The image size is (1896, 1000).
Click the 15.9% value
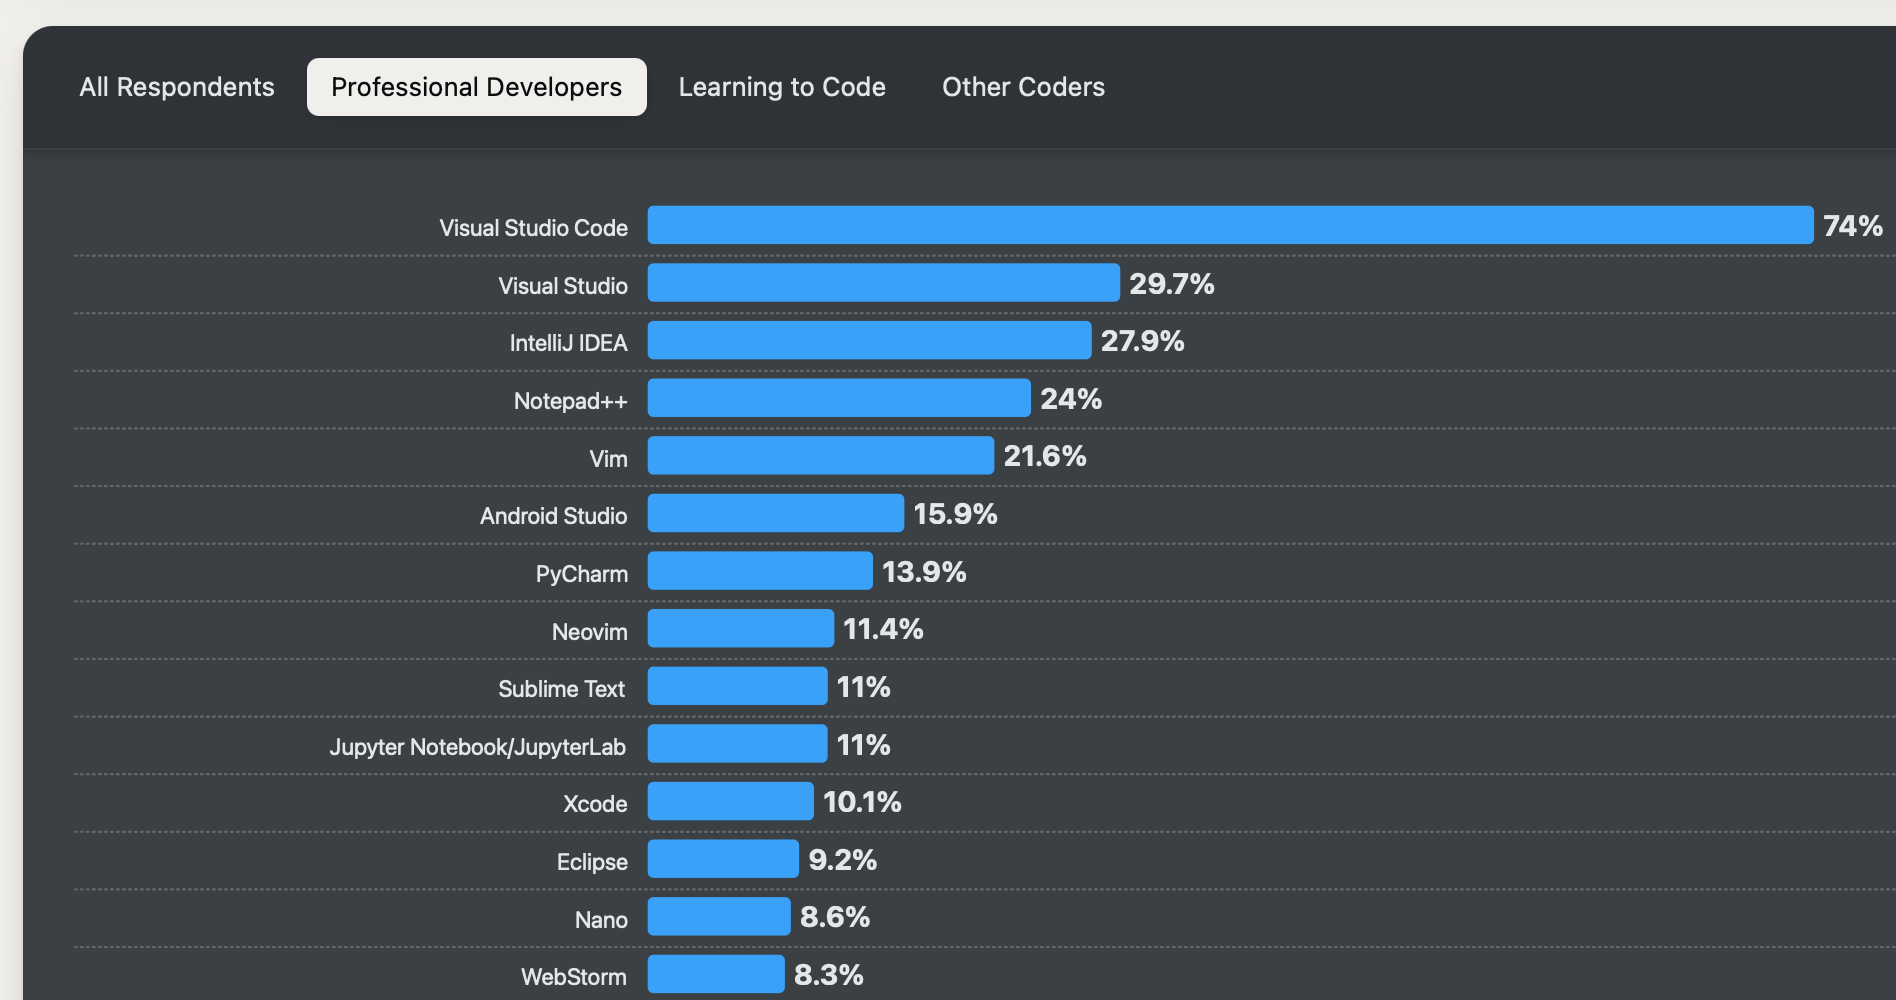tap(956, 514)
